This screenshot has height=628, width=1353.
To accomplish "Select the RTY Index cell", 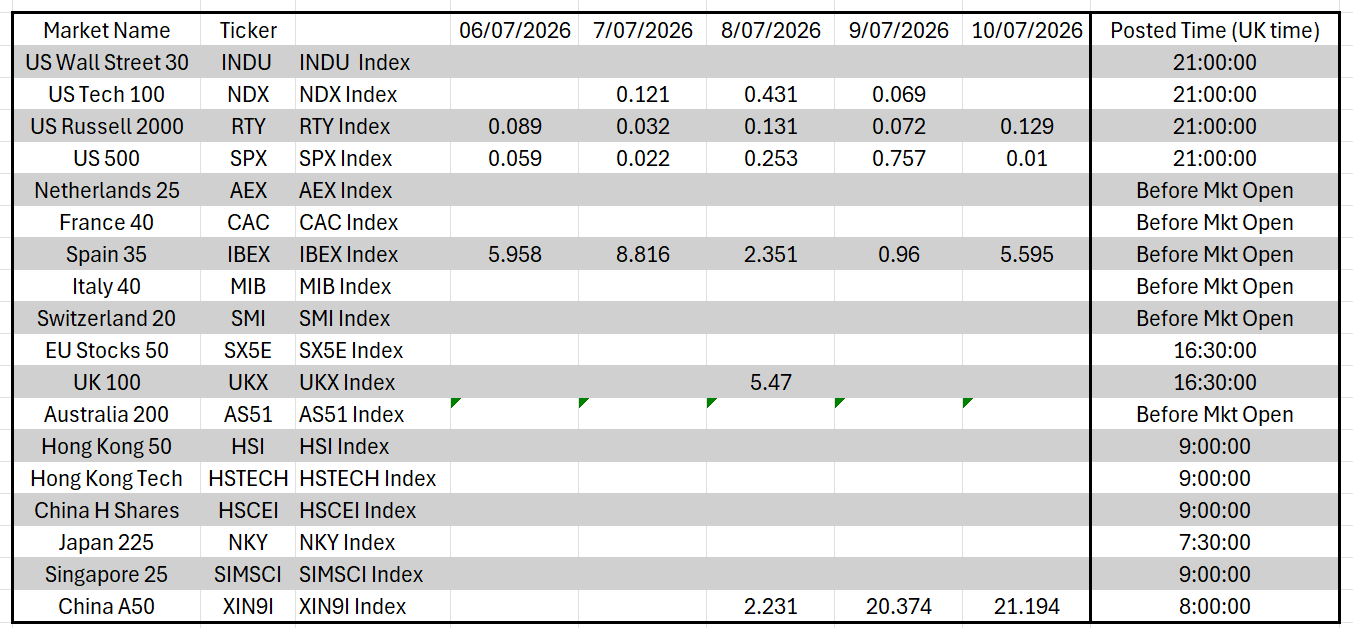I will [373, 126].
